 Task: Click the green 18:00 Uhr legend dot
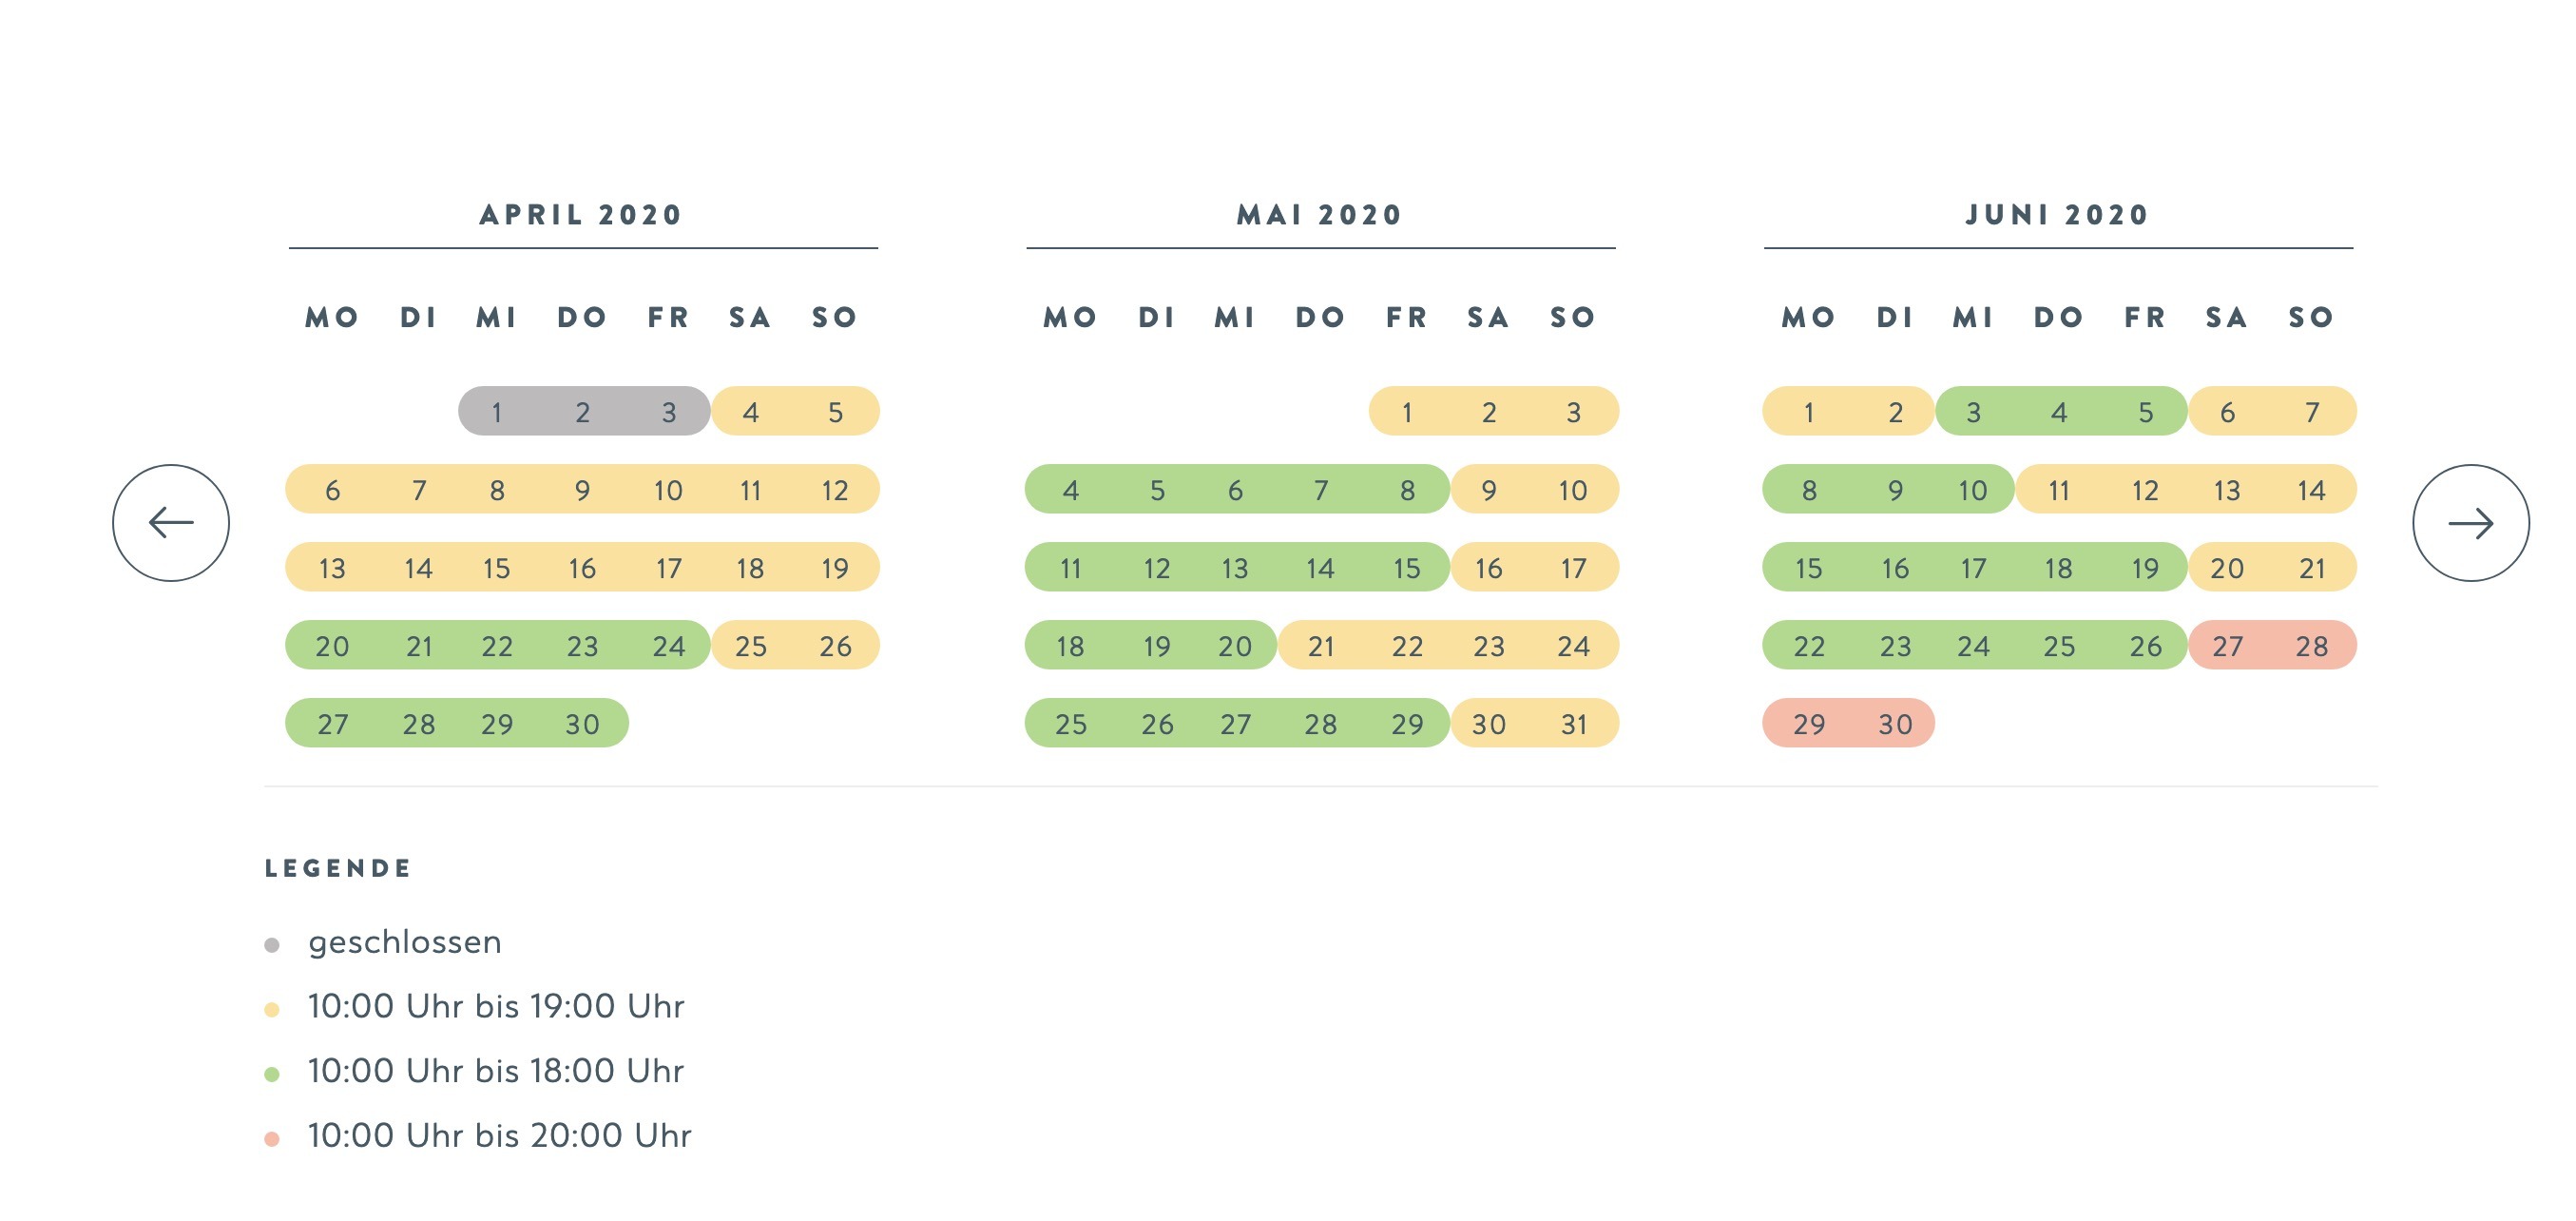coord(272,1074)
